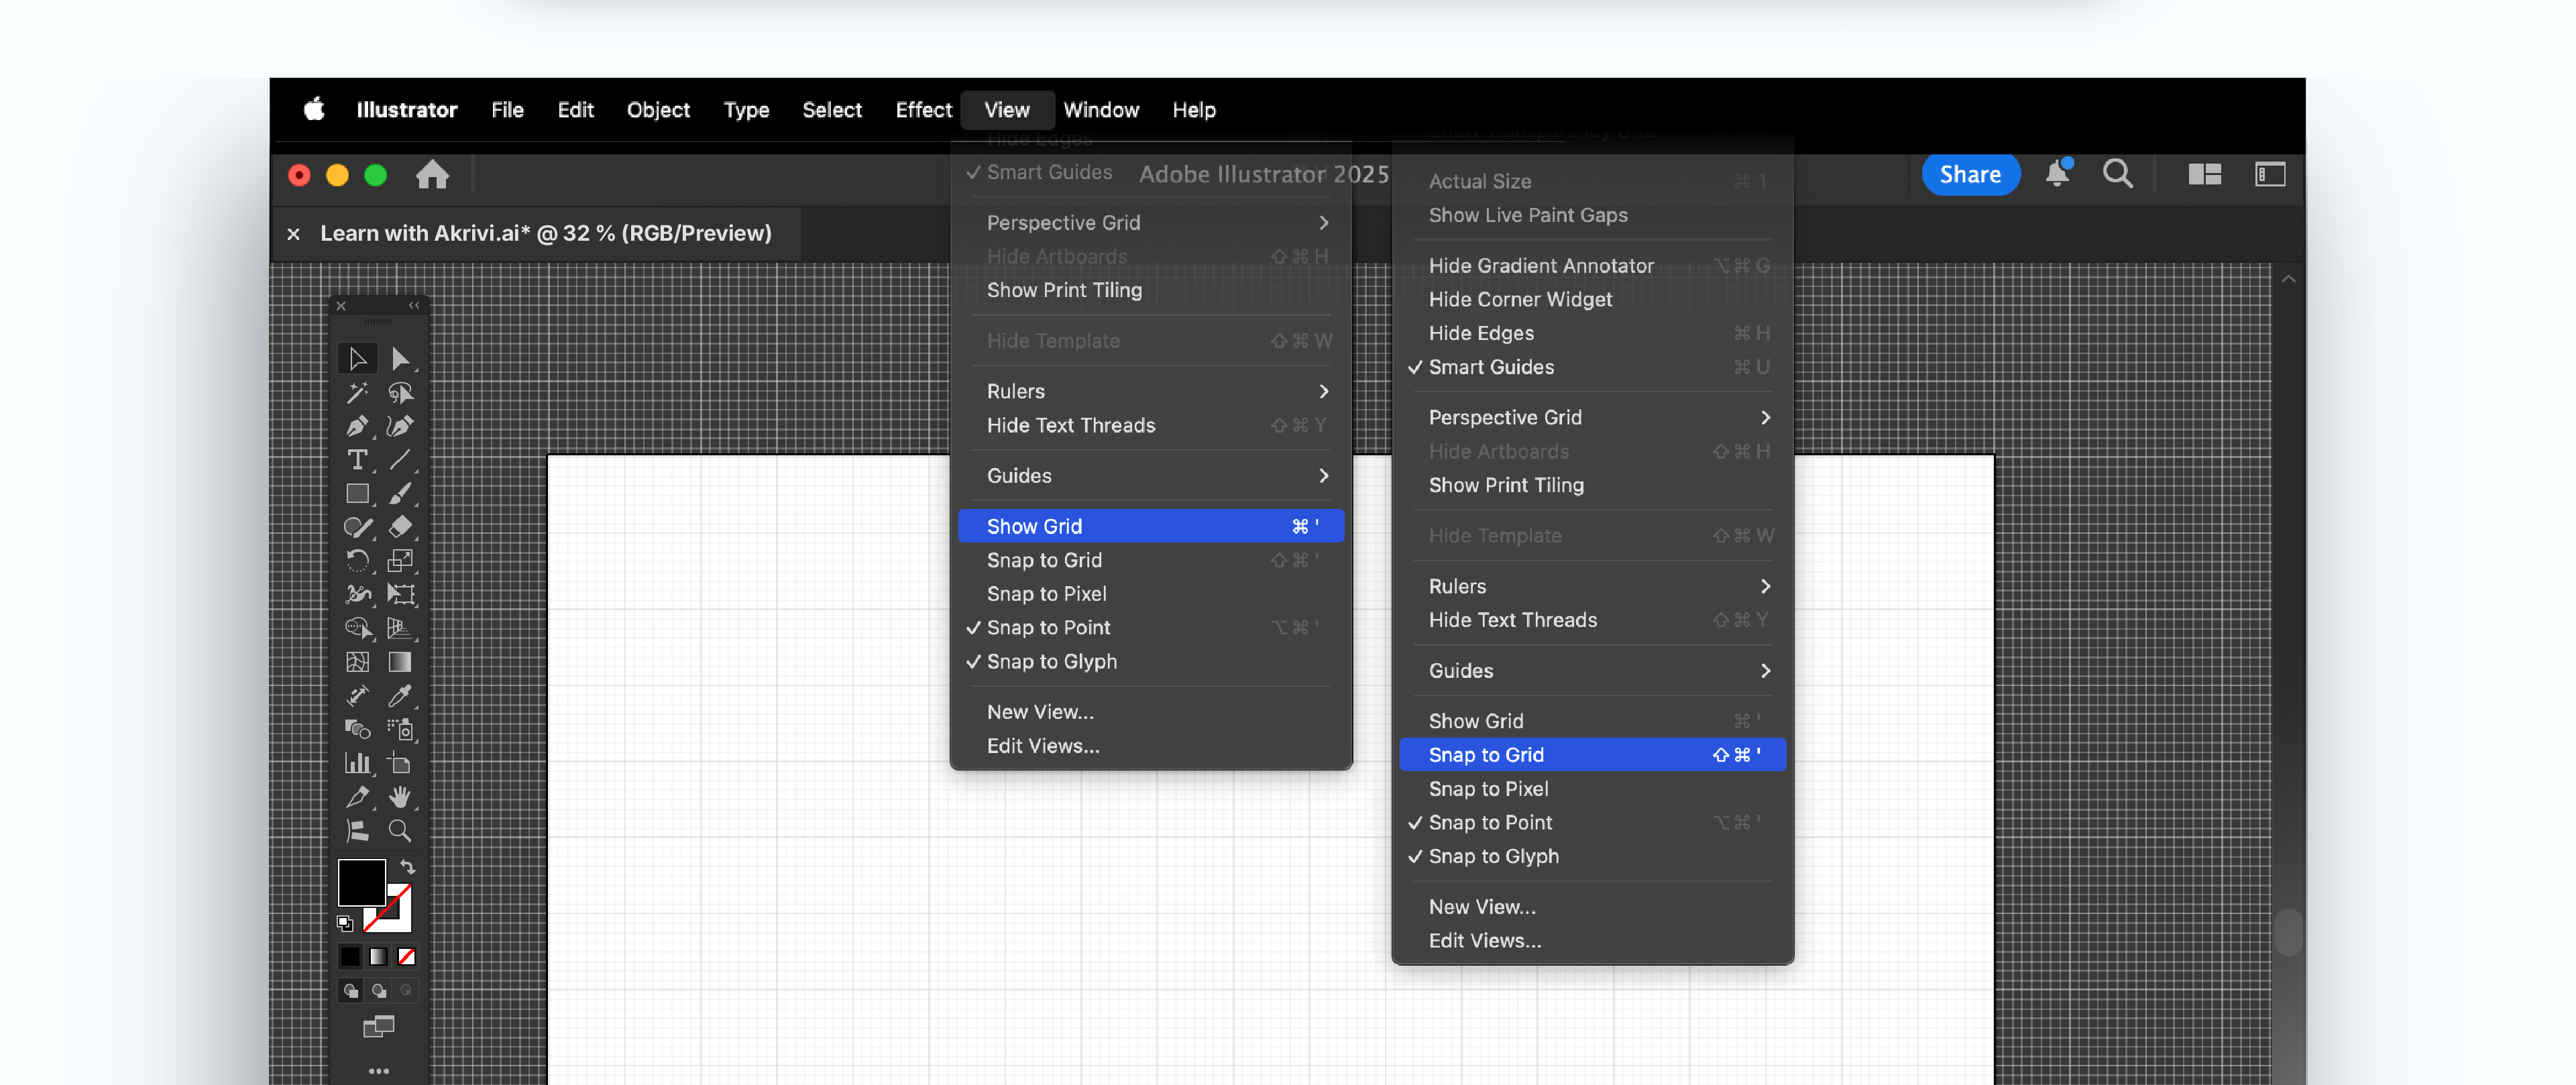This screenshot has width=2576, height=1085.
Task: Expand Guides submenu in left menu
Action: tap(1151, 476)
